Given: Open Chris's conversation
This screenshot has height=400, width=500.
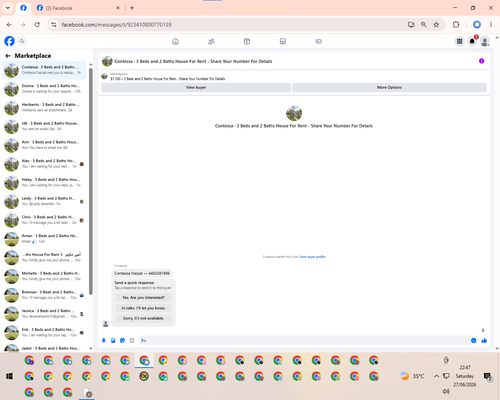Looking at the screenshot, I should [44, 220].
